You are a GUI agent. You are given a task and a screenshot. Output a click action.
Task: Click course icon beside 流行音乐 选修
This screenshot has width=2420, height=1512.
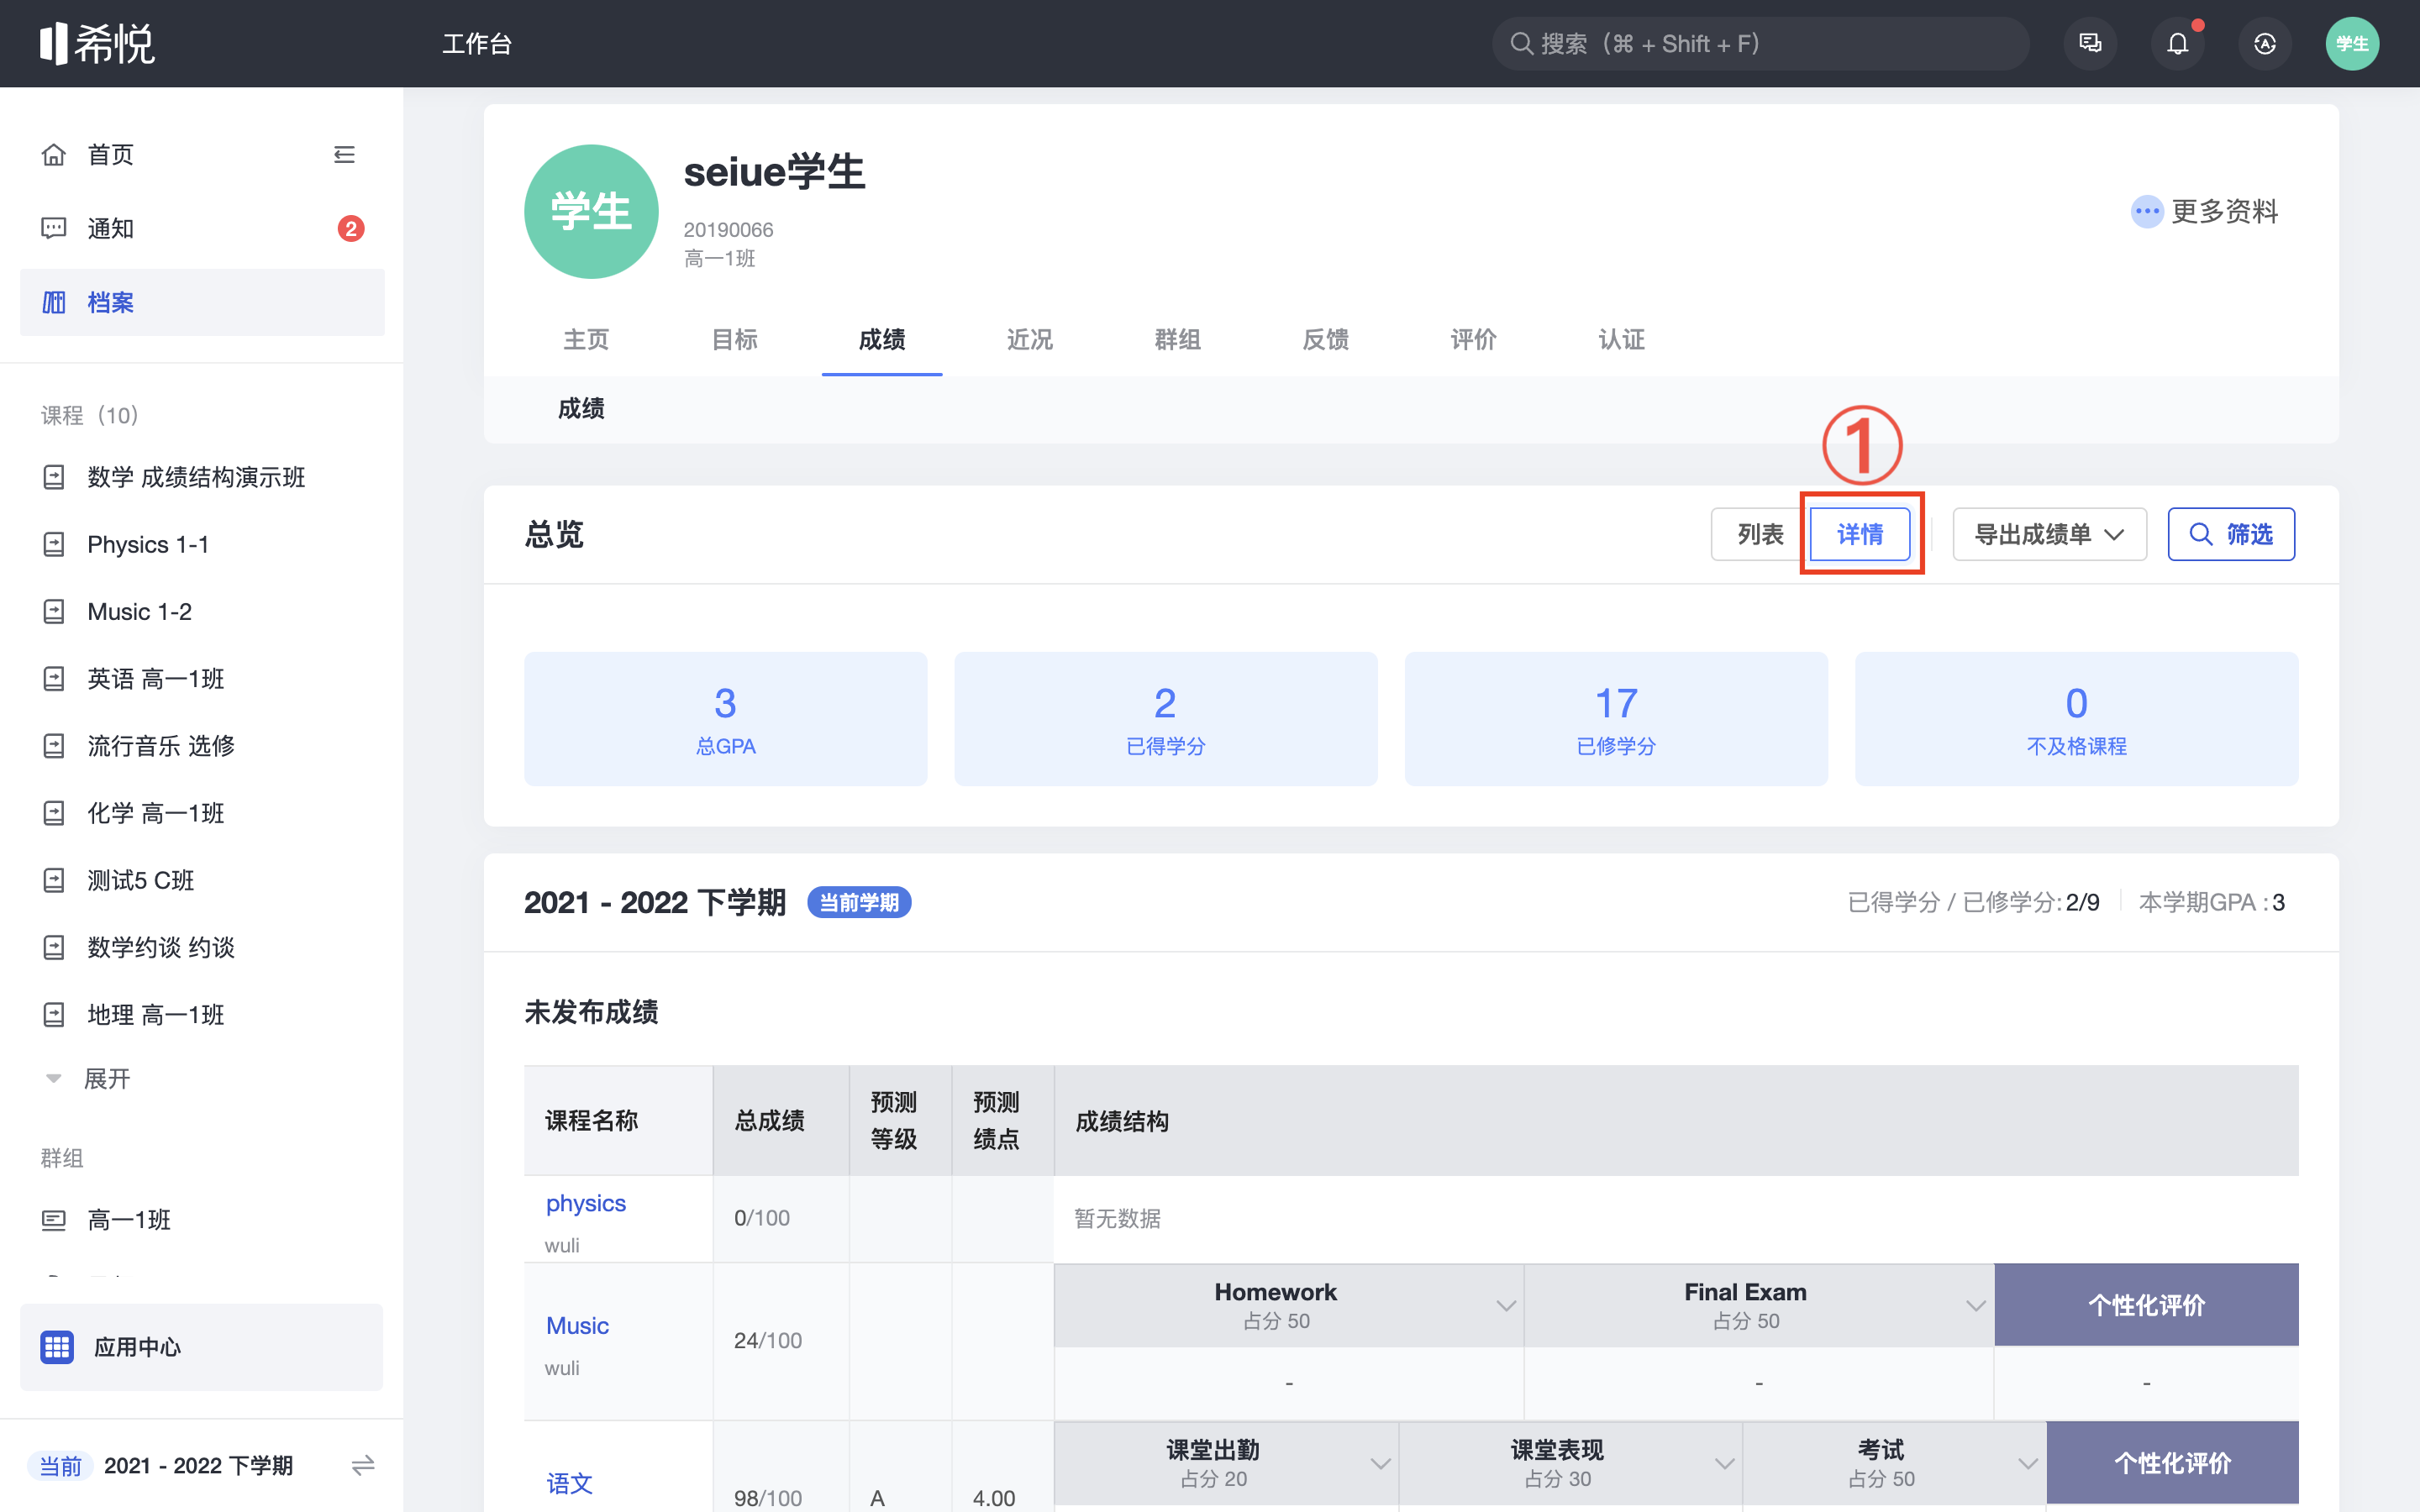tap(54, 746)
